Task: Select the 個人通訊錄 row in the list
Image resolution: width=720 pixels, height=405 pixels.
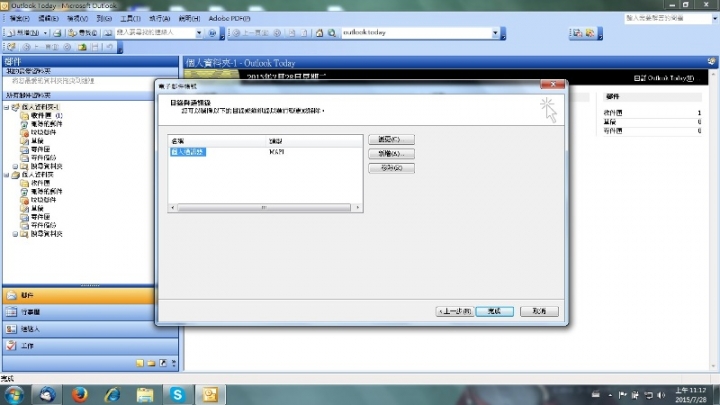Action: tap(187, 152)
